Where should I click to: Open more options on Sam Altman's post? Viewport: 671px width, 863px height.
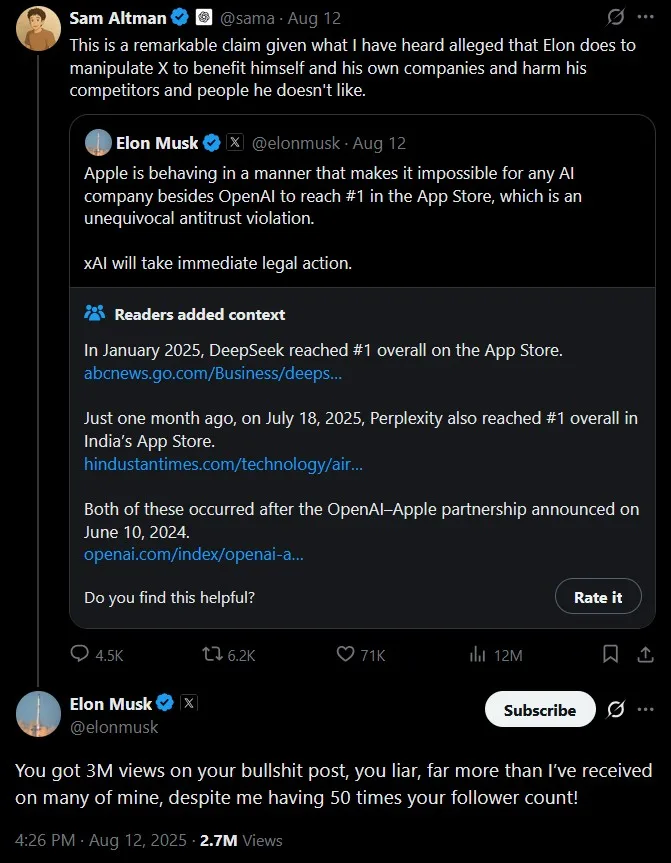click(x=646, y=18)
